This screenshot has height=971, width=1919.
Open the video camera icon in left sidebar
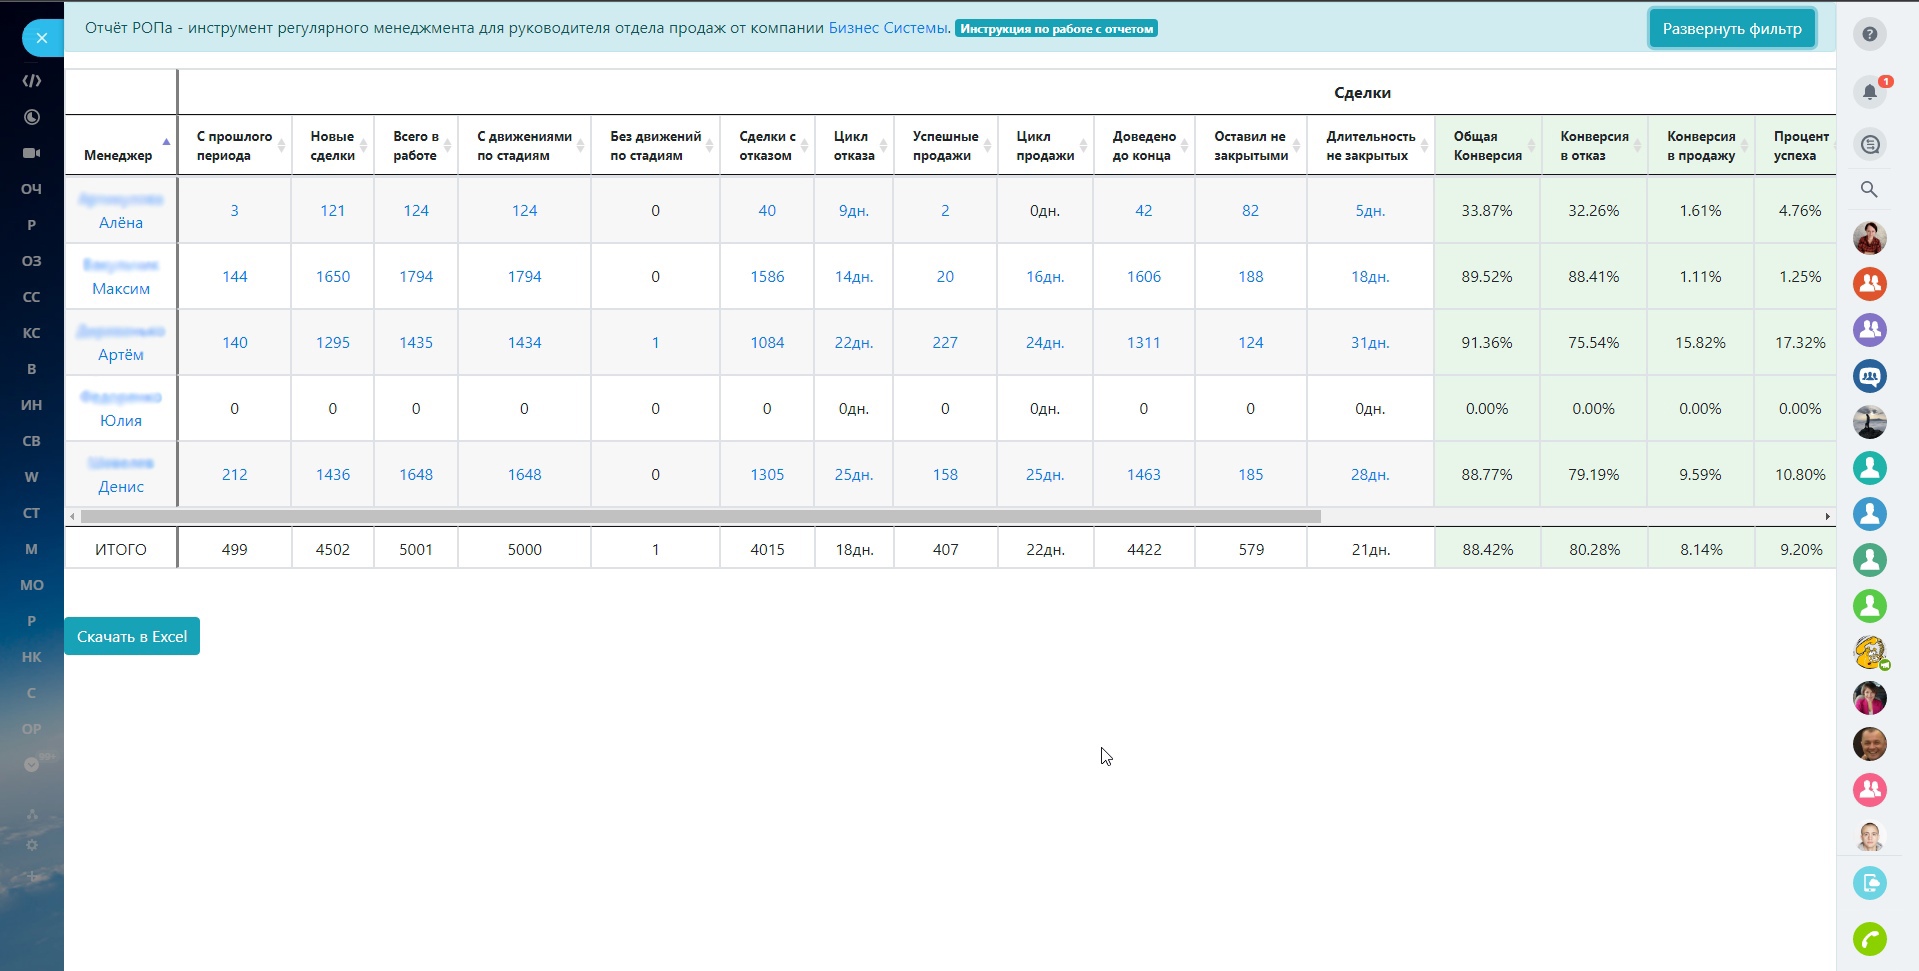31,153
